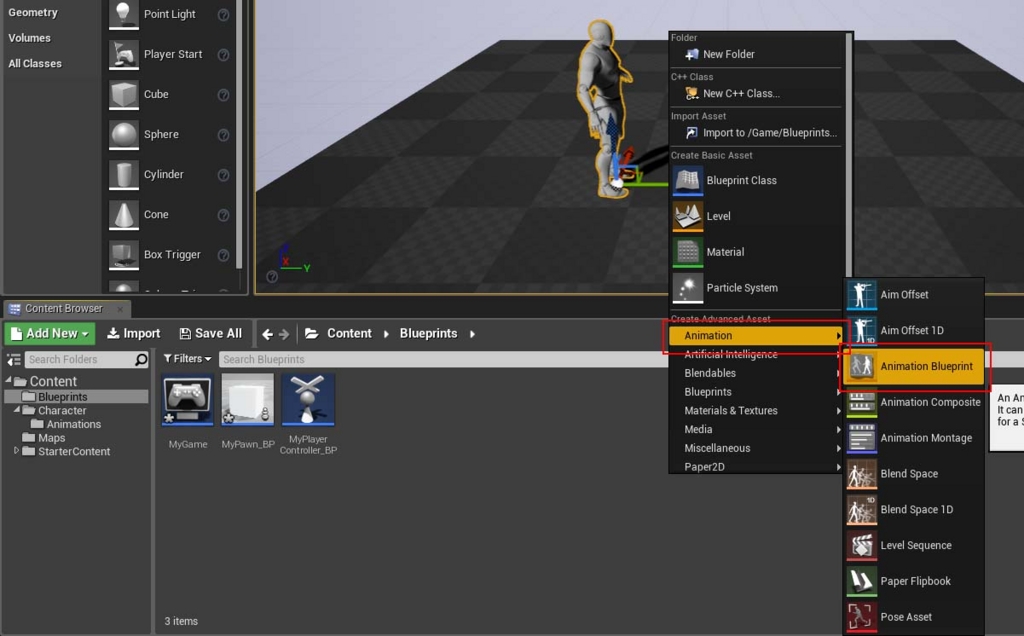Collapse the Character folder
This screenshot has height=636, width=1024.
pyautogui.click(x=17, y=410)
